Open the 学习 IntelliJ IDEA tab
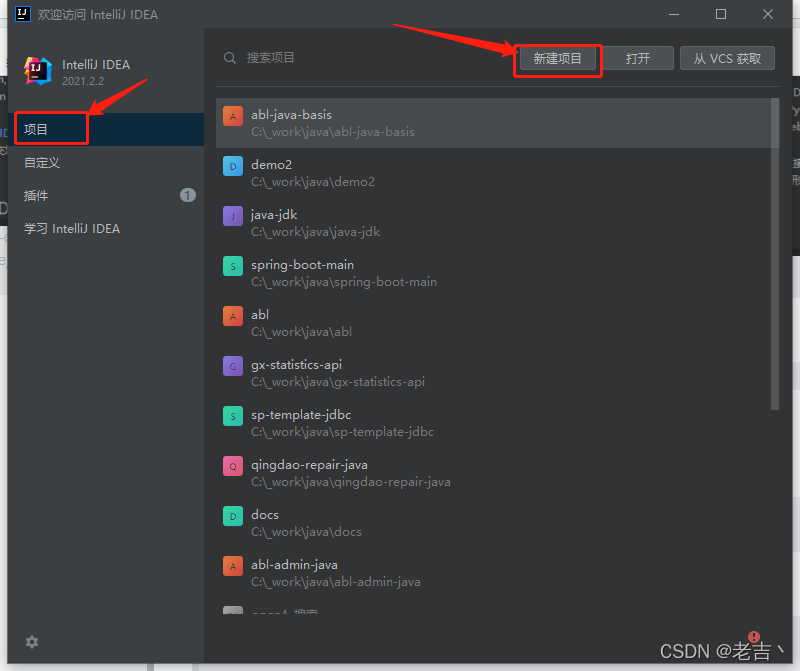This screenshot has height=671, width=800. point(106,229)
